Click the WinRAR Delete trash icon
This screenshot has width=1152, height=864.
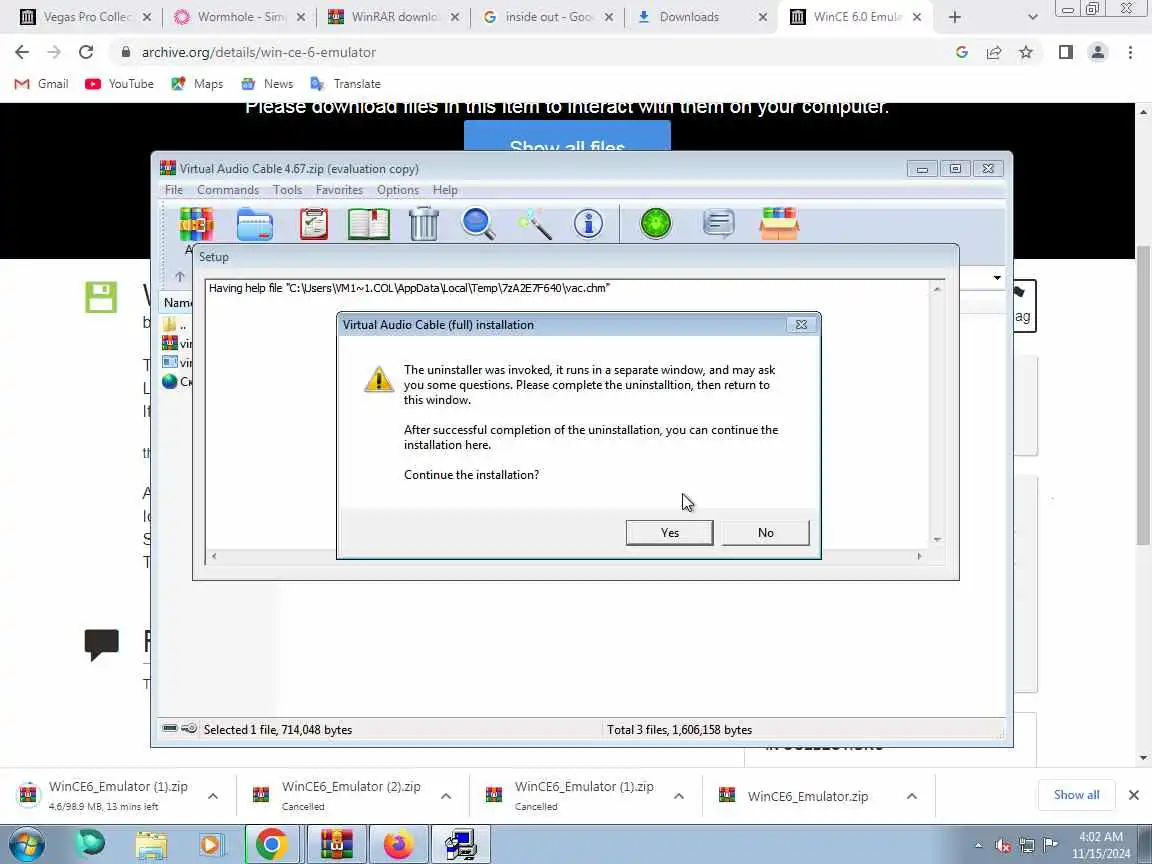pyautogui.click(x=423, y=224)
